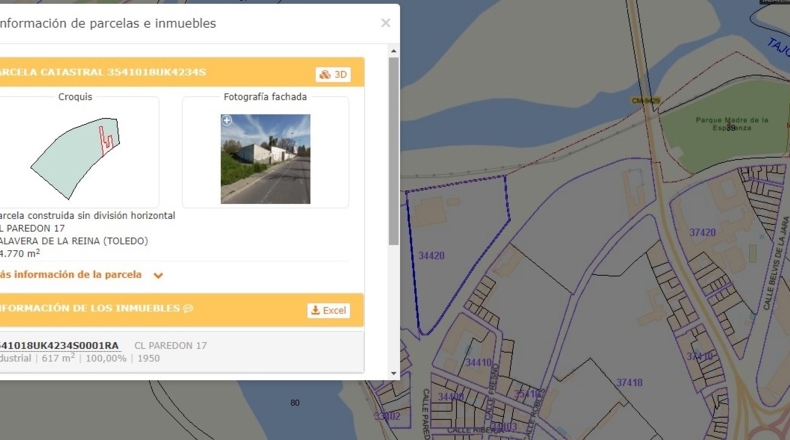Select block label 34410 on map

tap(478, 362)
